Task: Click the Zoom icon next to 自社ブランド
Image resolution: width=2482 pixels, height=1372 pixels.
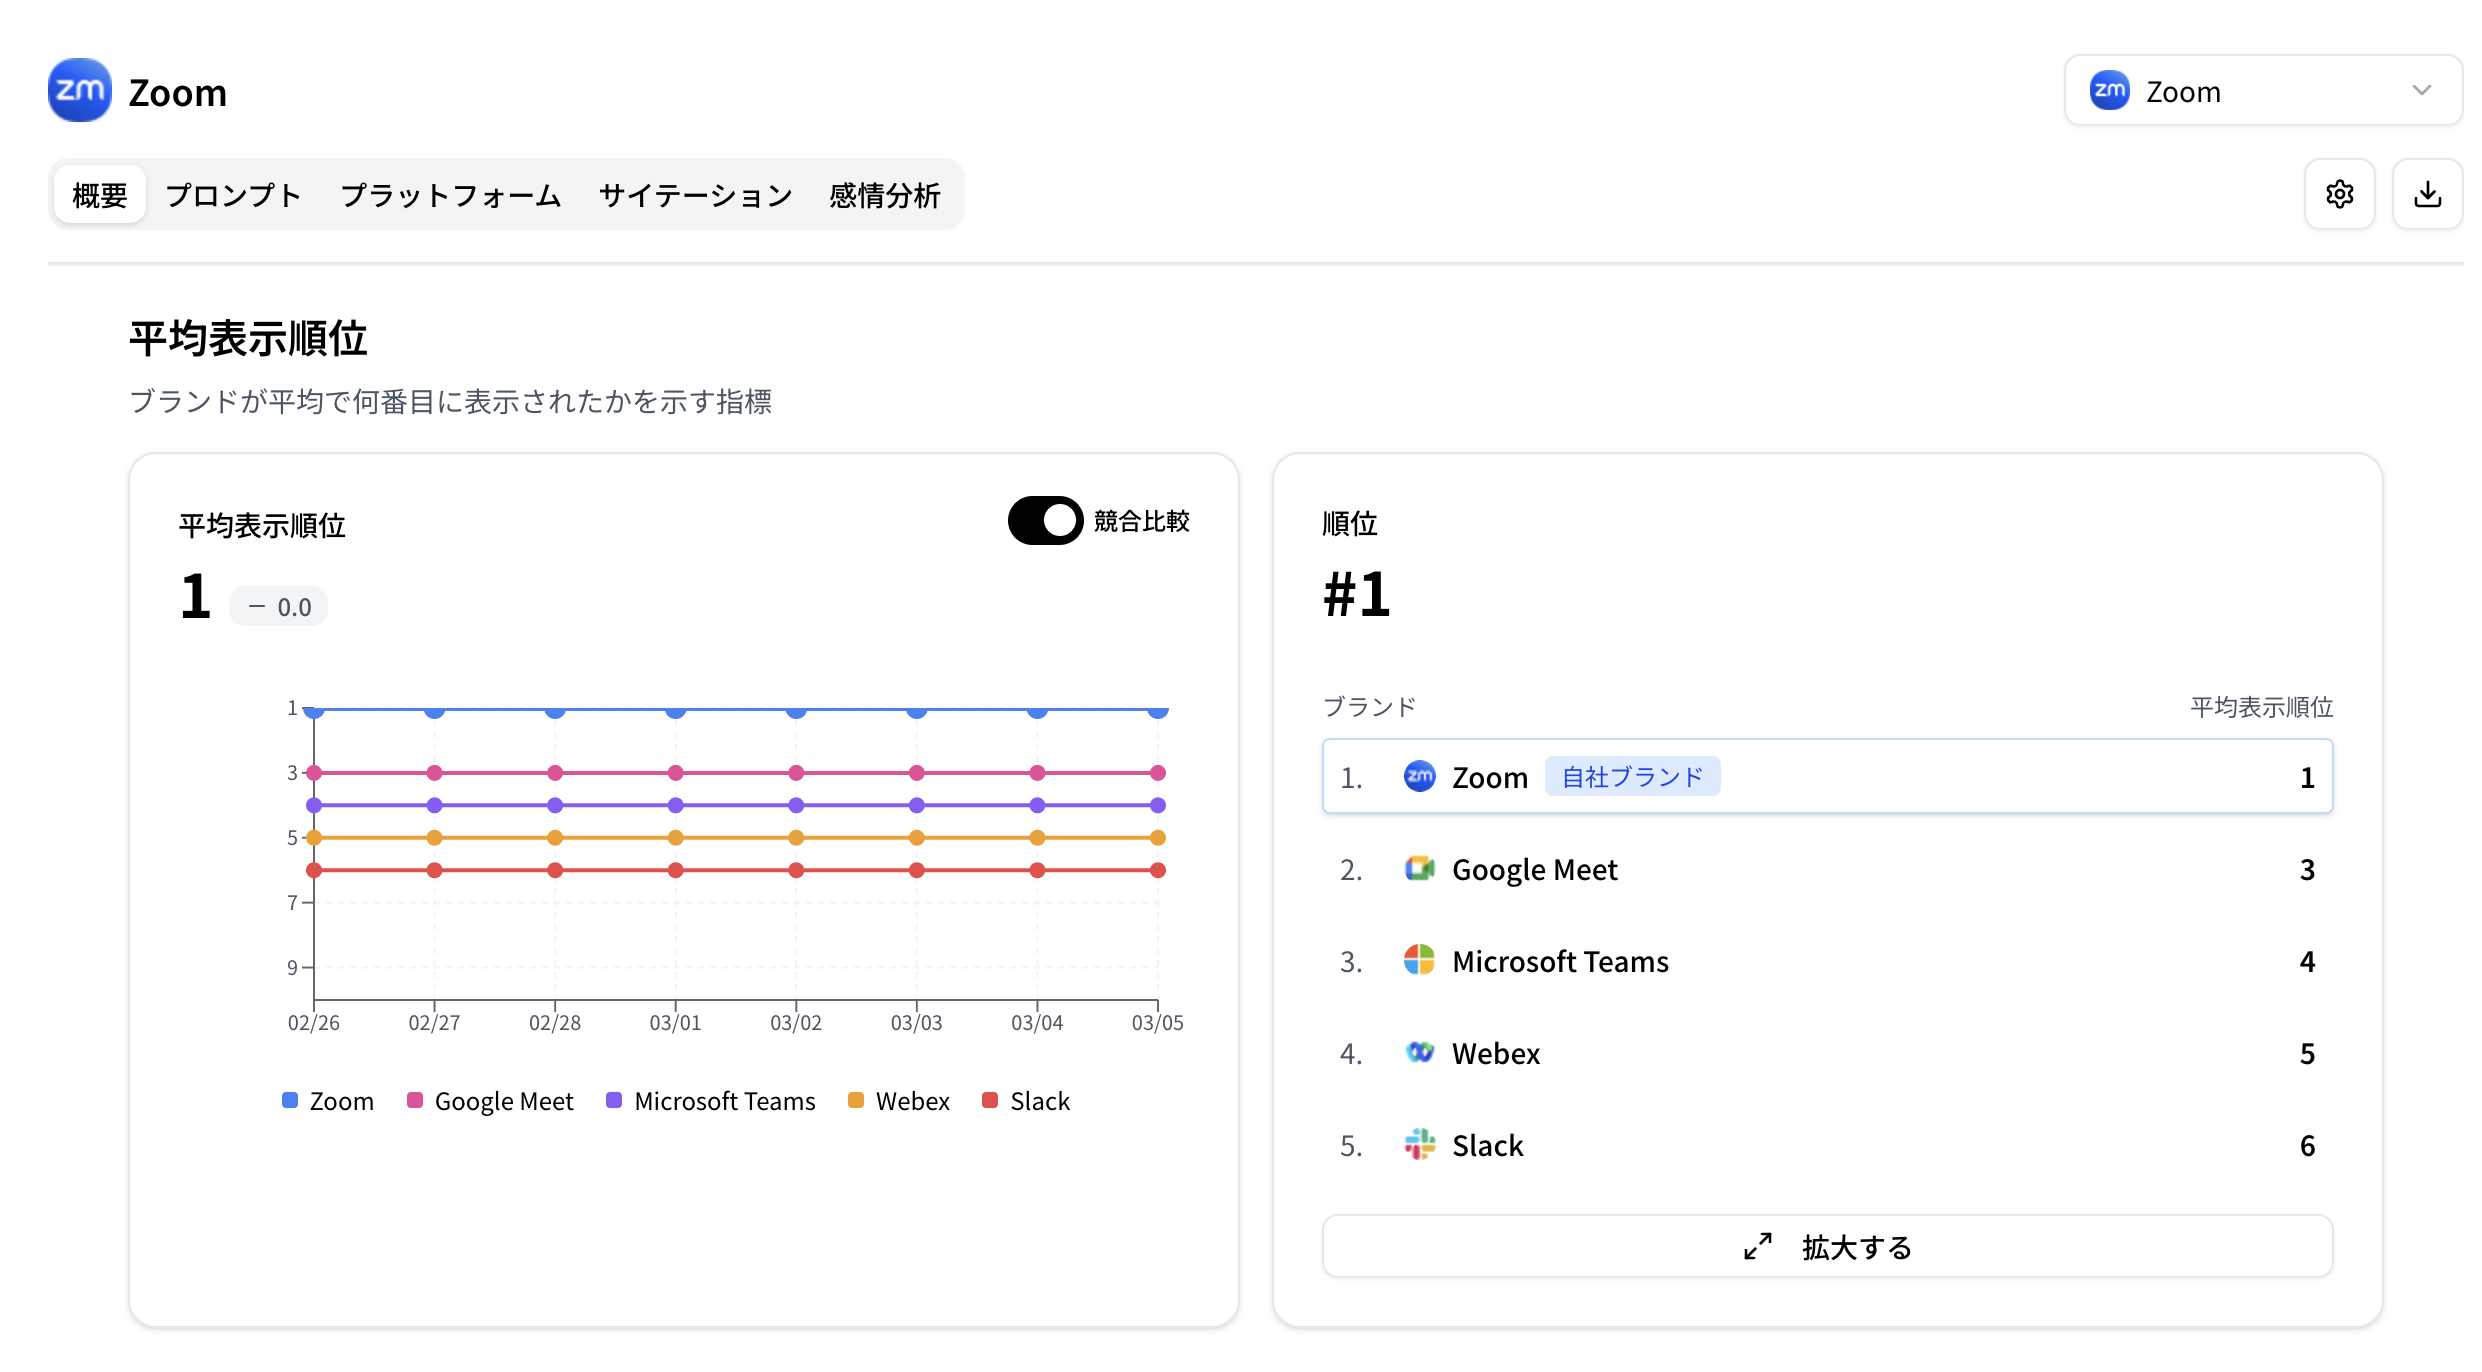Action: (1419, 776)
